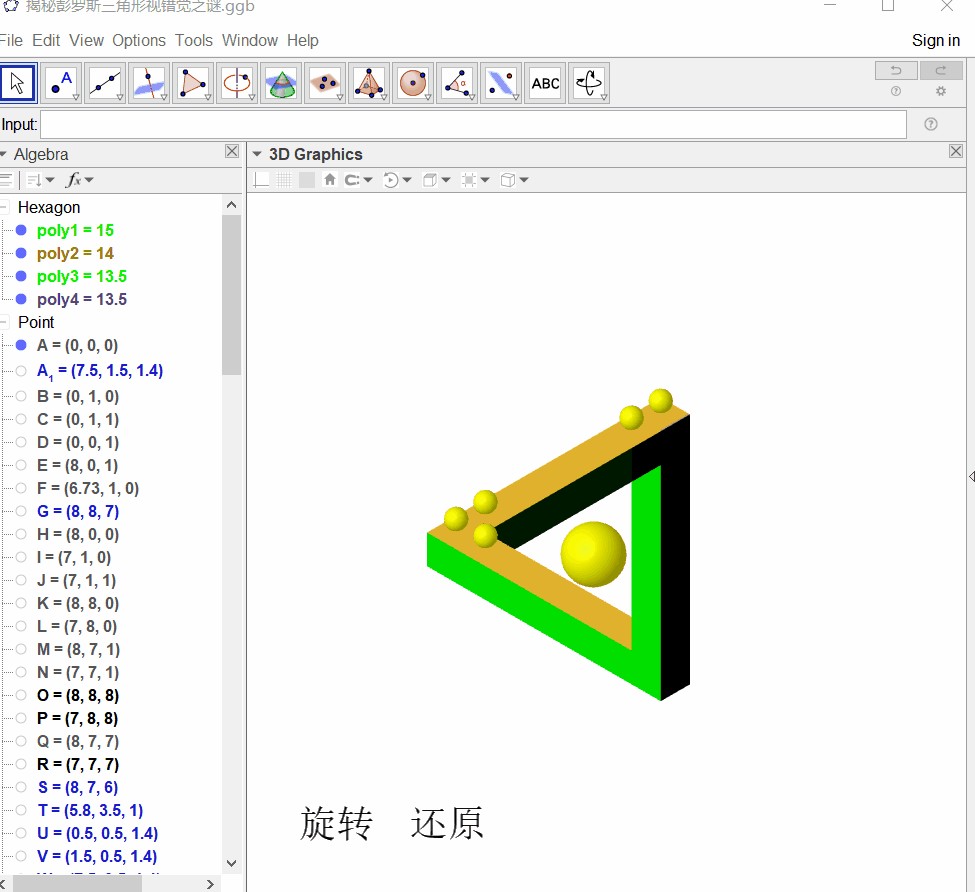The height and width of the screenshot is (892, 975).
Task: Select the Move arrow tool
Action: 18,83
